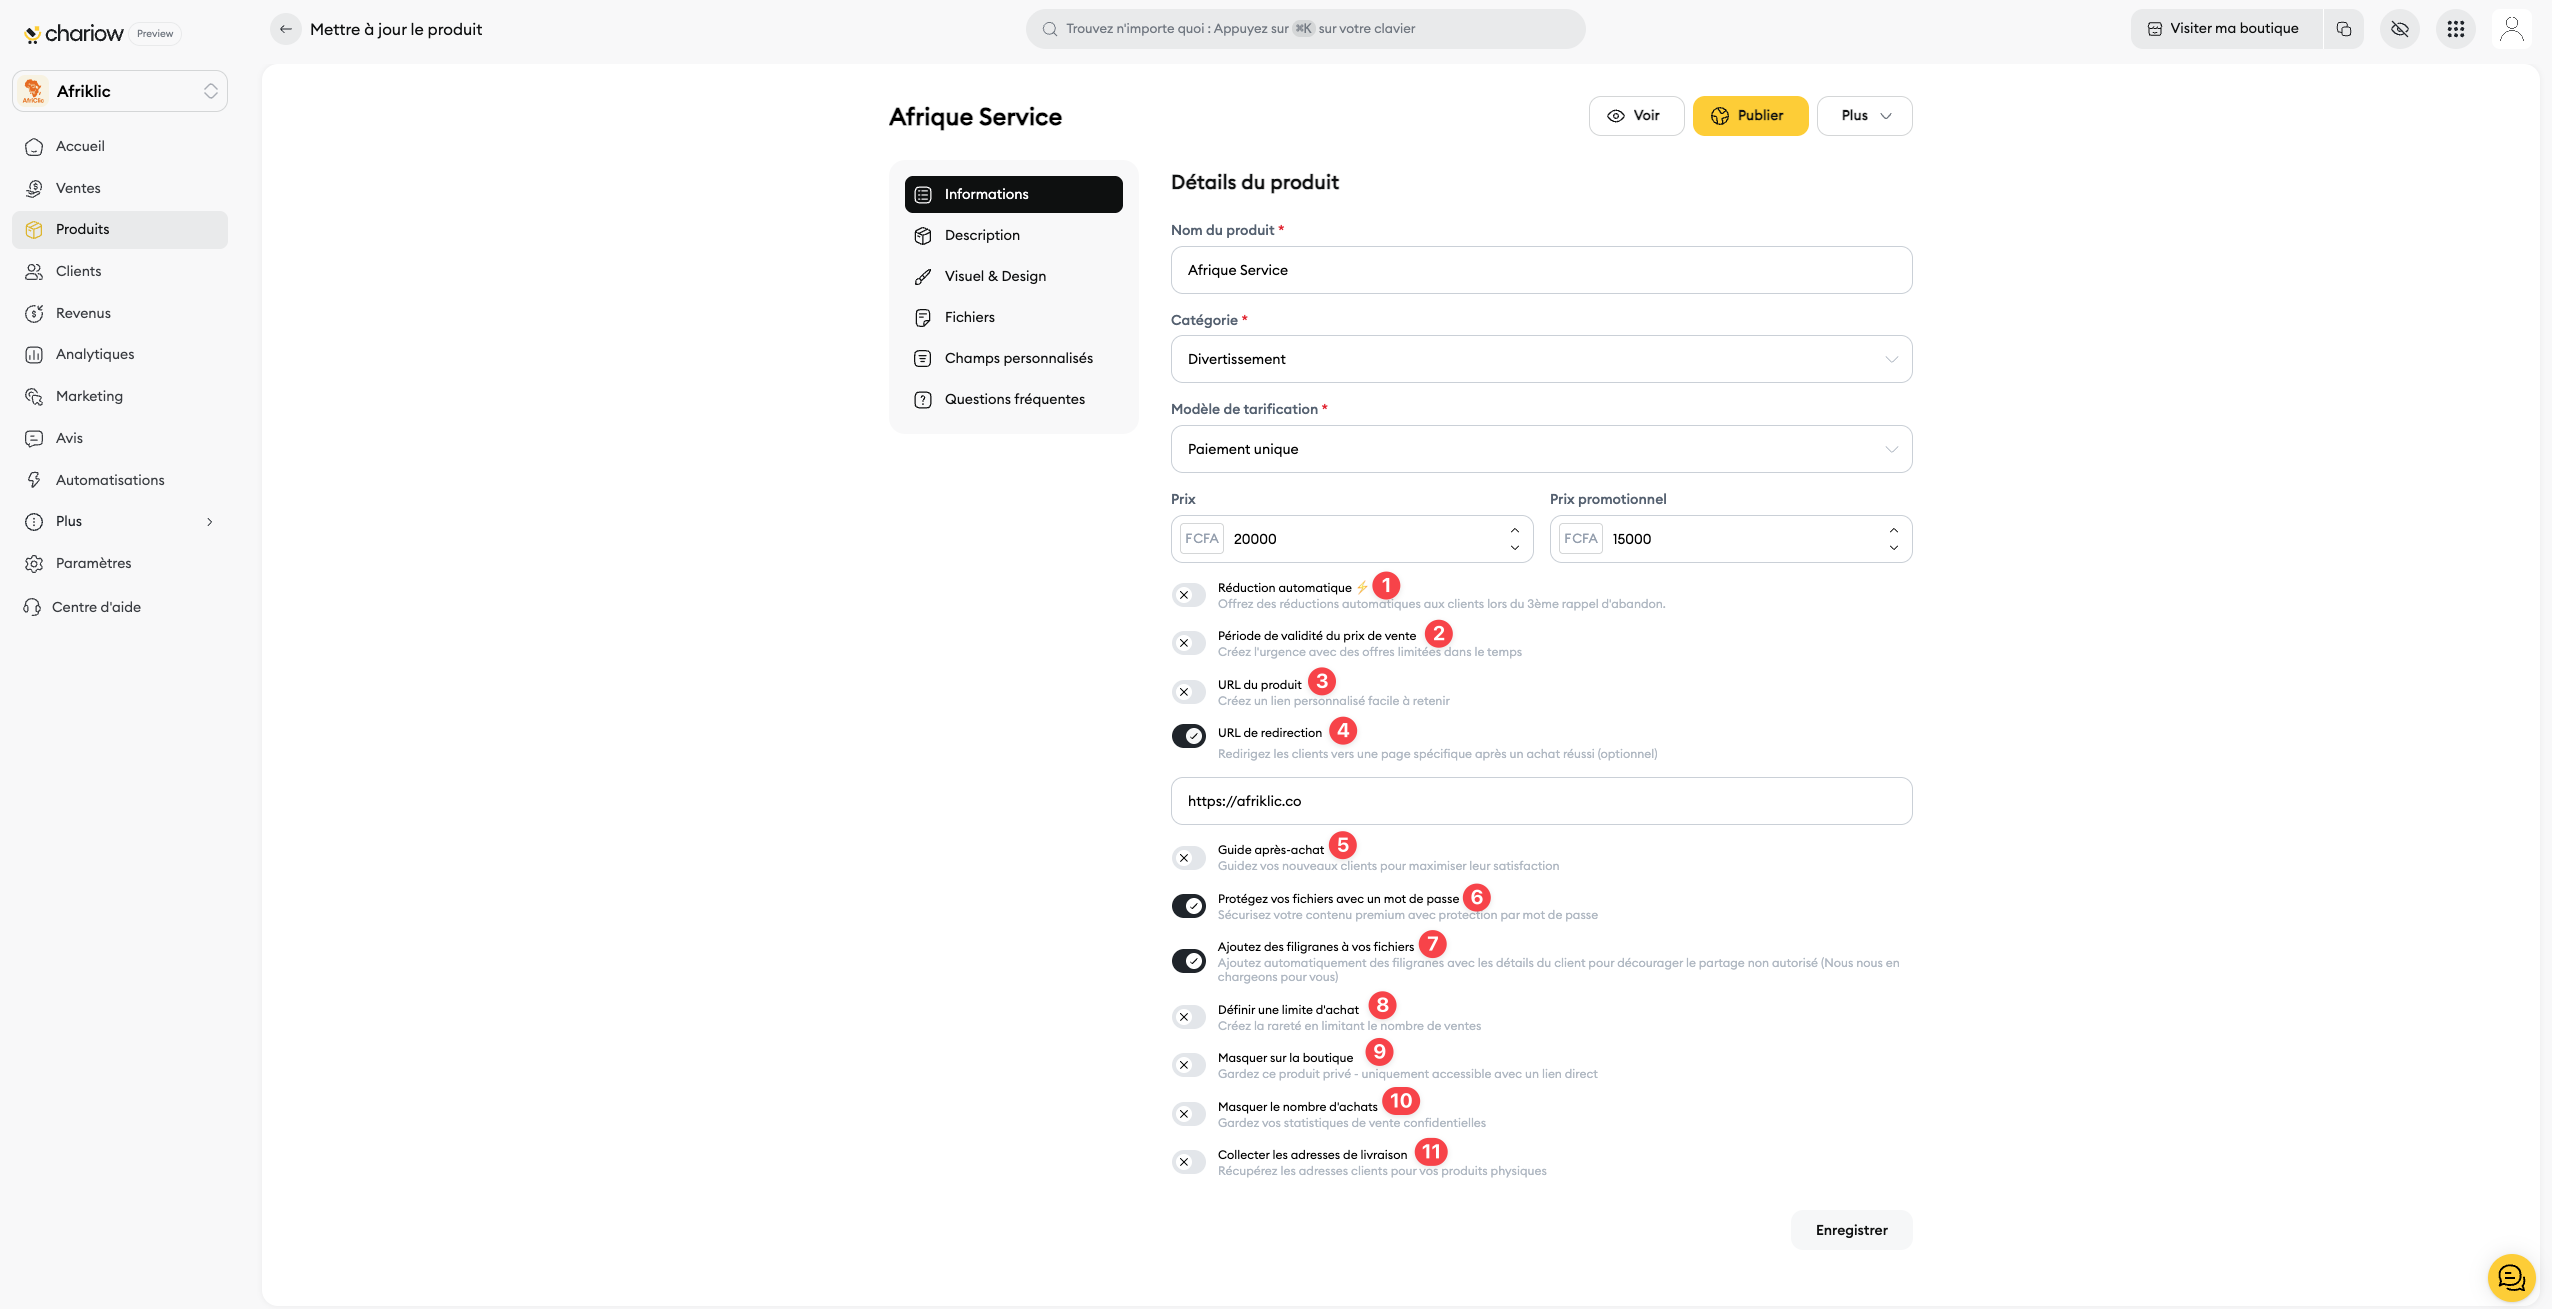
Task: Click the yellow Publier button
Action: pos(1749,116)
